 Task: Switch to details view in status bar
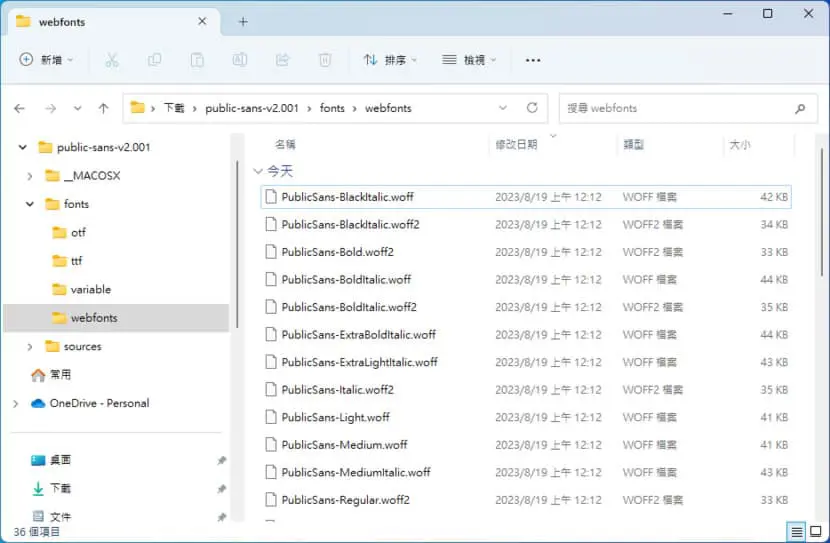(797, 531)
